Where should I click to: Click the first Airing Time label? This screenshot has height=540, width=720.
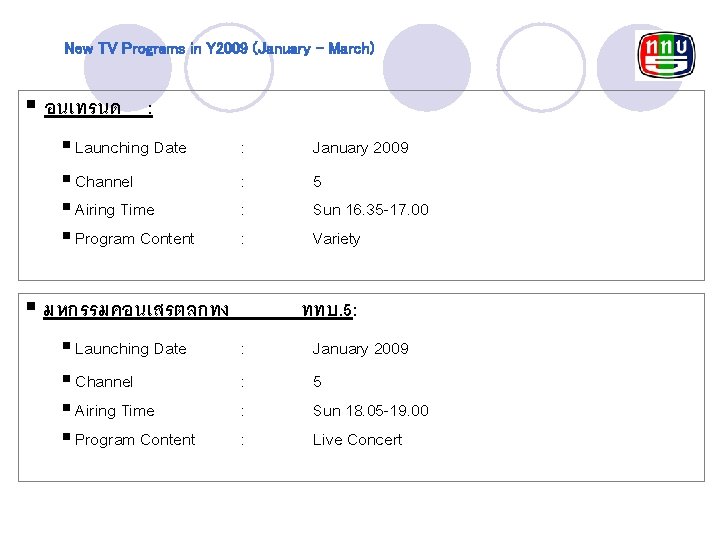click(114, 210)
